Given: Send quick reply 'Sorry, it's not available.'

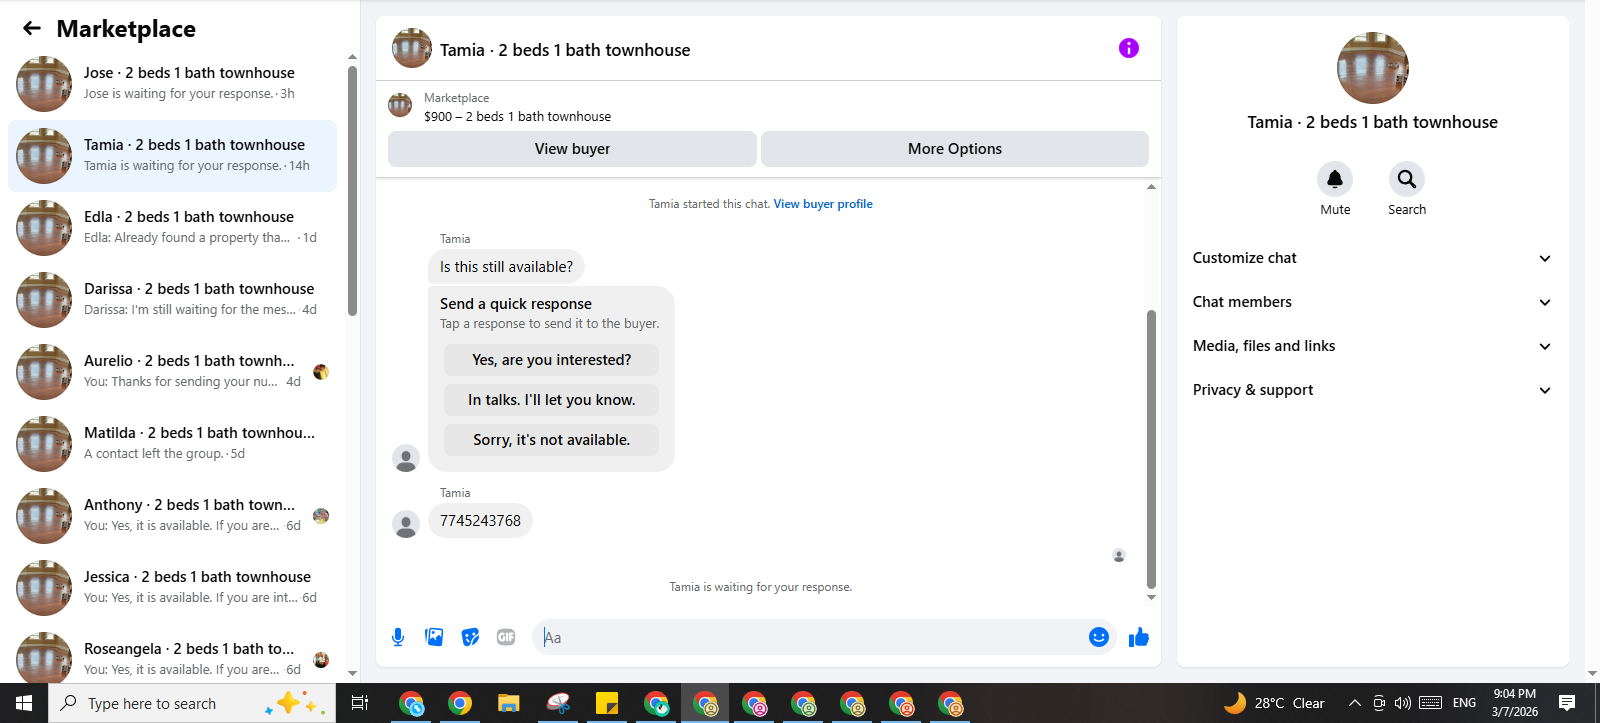Looking at the screenshot, I should pyautogui.click(x=552, y=440).
